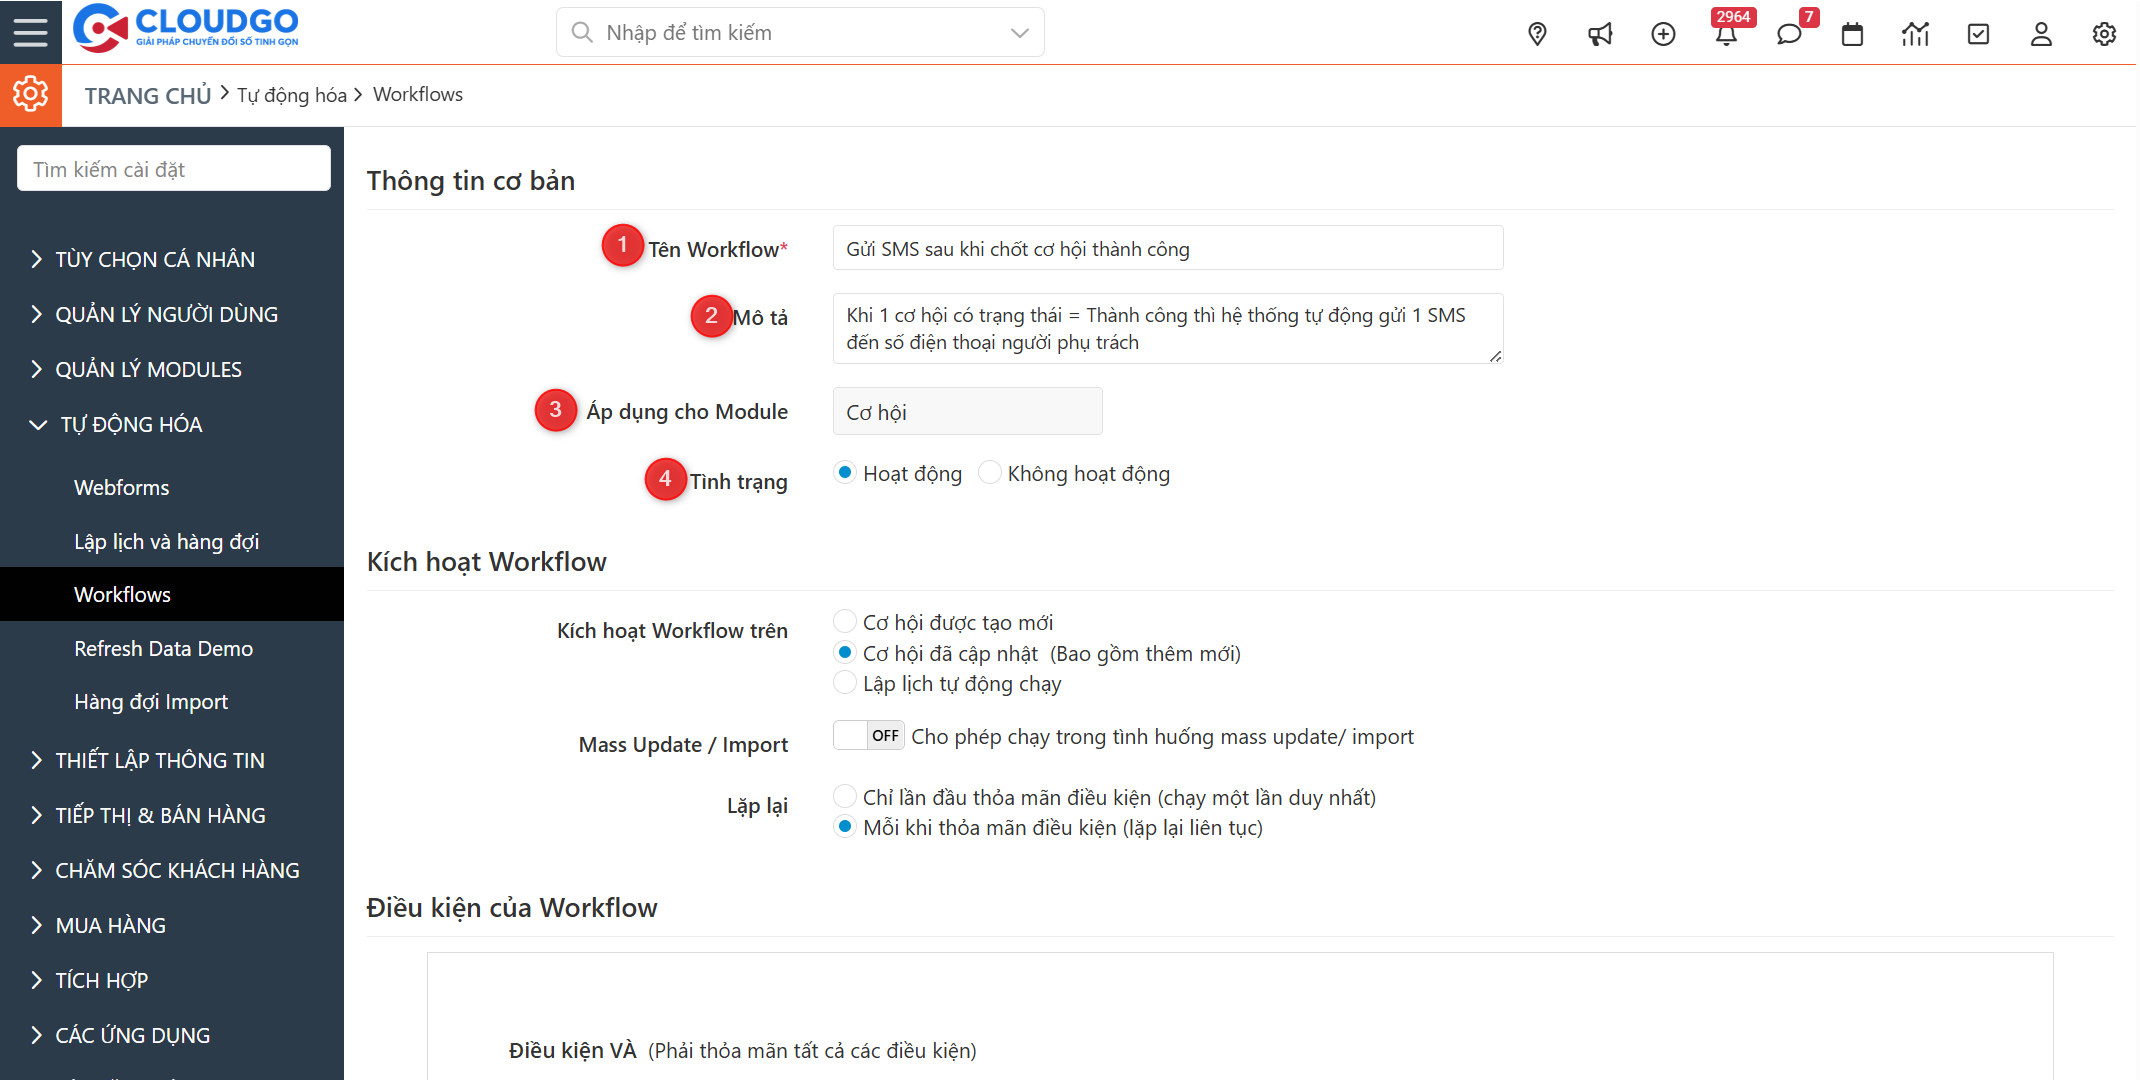The height and width of the screenshot is (1080, 2140).
Task: Open the announcements megaphone icon
Action: pyautogui.click(x=1600, y=33)
